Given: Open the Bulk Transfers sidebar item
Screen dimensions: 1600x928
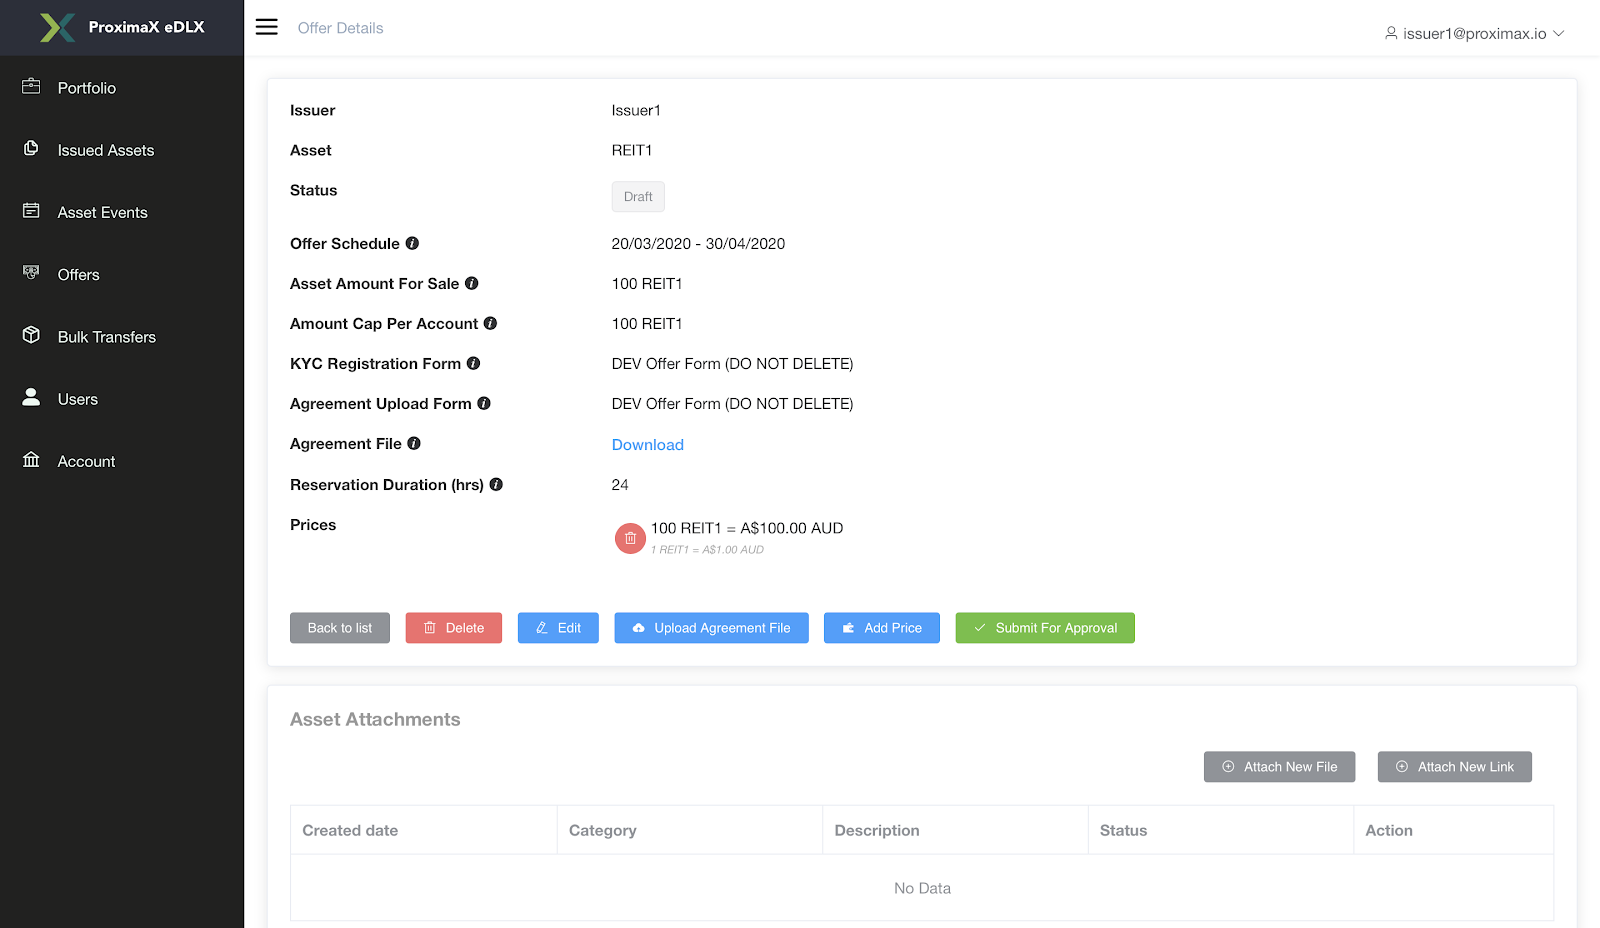Looking at the screenshot, I should pyautogui.click(x=107, y=337).
